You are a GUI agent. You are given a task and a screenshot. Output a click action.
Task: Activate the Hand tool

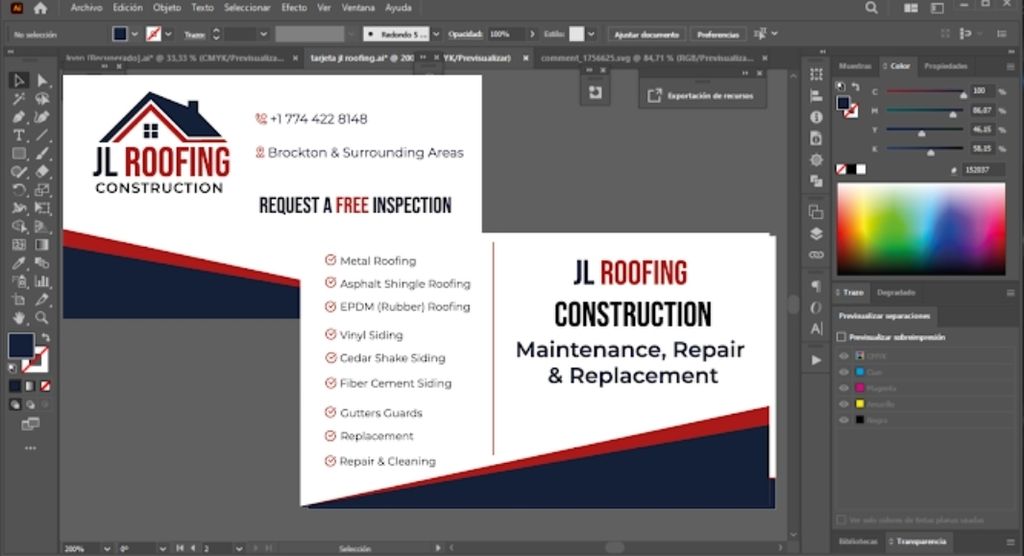[x=18, y=318]
